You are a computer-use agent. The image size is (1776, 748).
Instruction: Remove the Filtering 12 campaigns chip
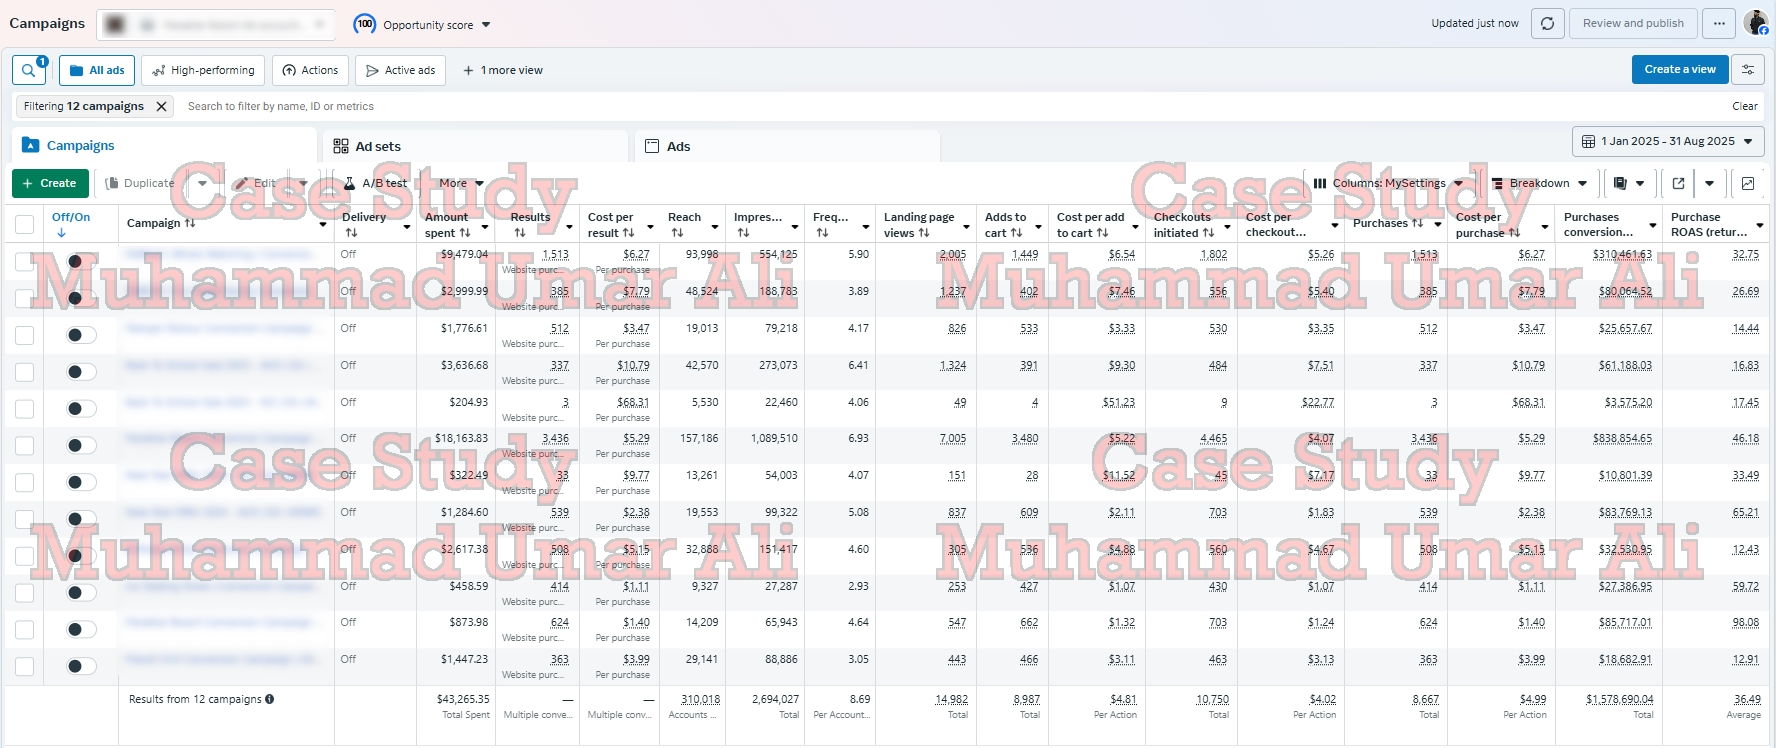click(161, 106)
